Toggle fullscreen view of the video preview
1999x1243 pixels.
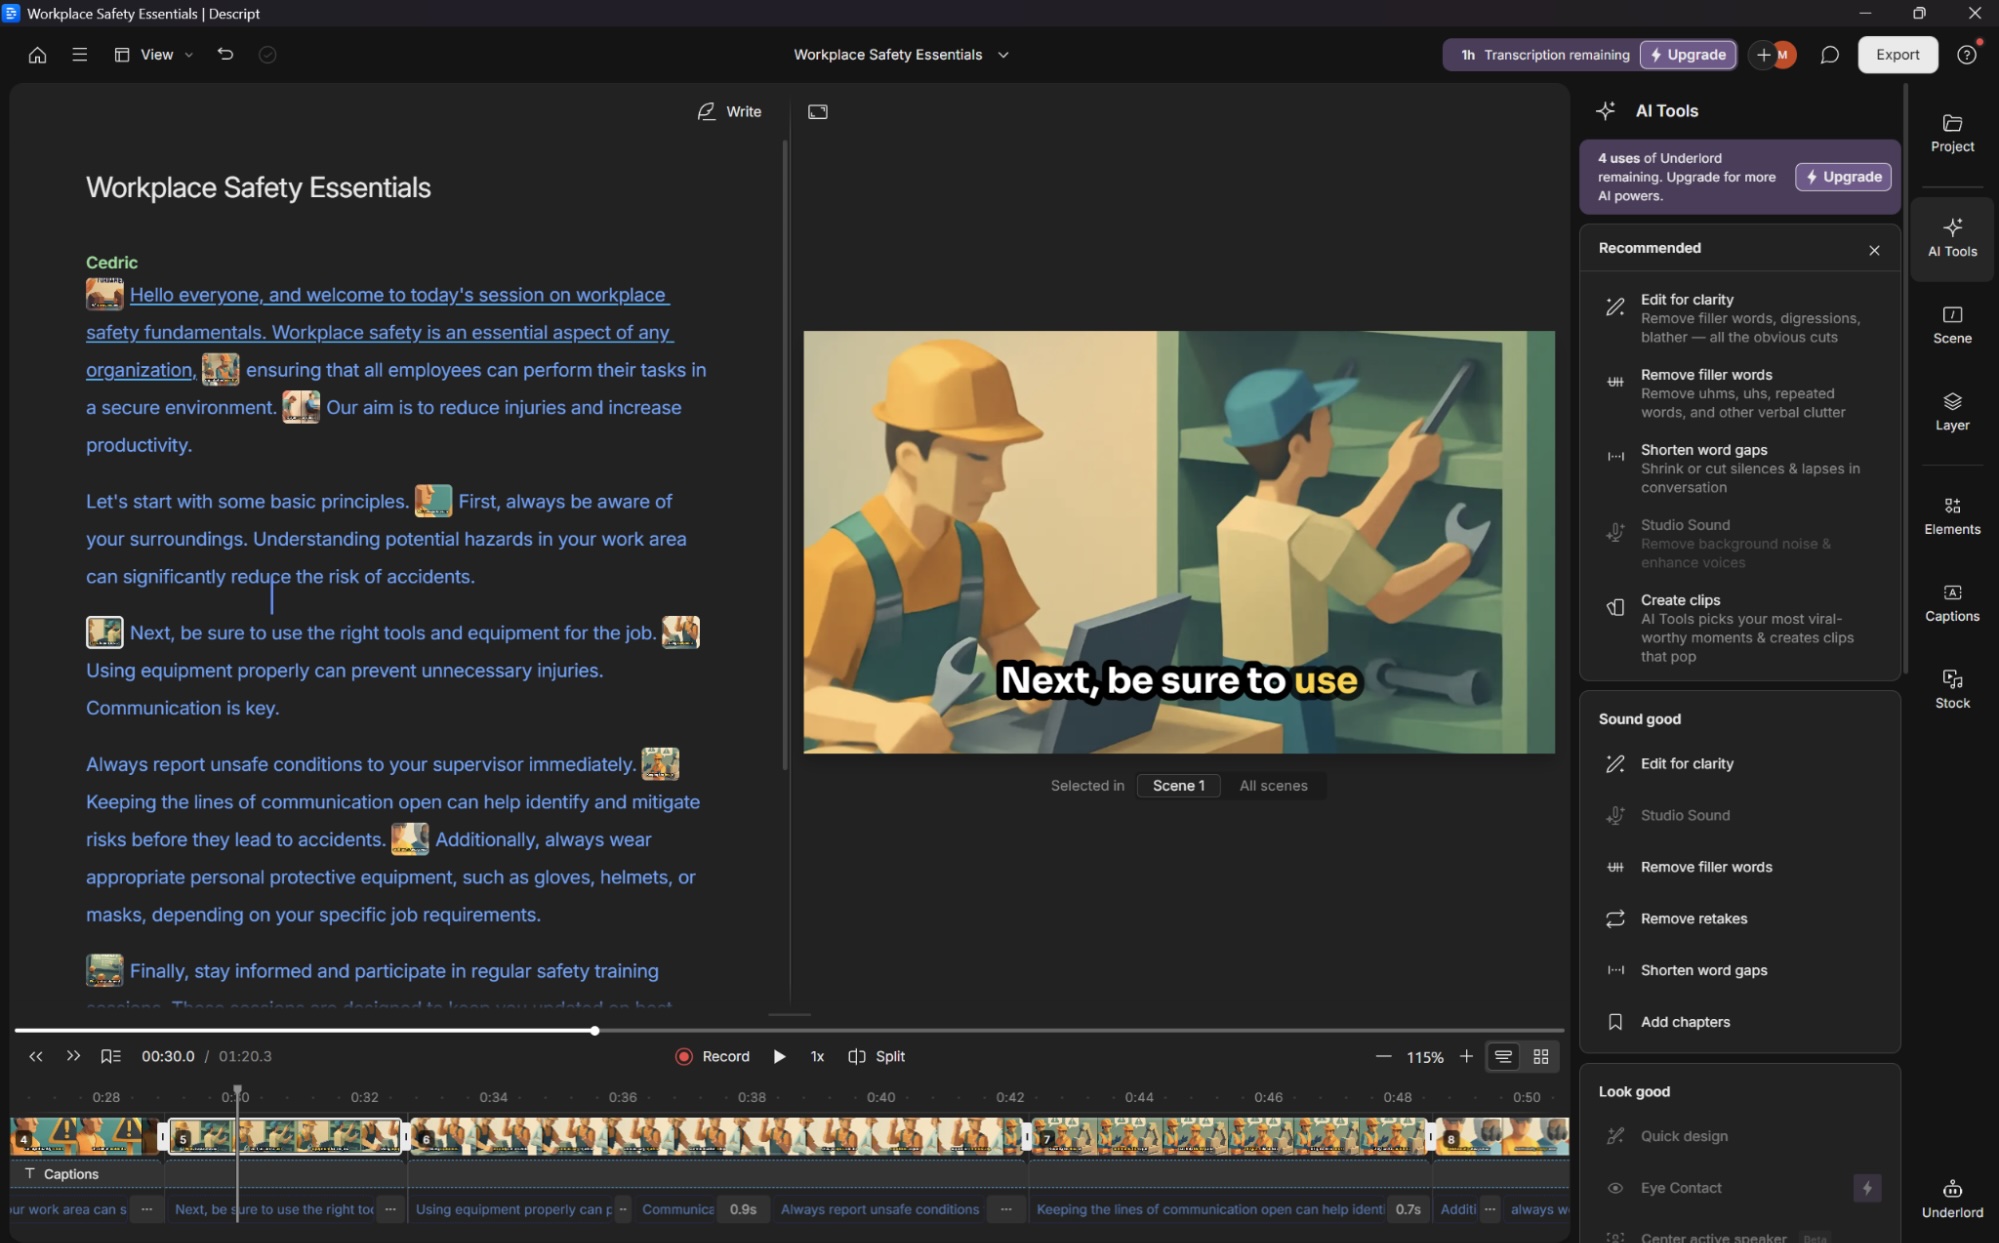[817, 111]
